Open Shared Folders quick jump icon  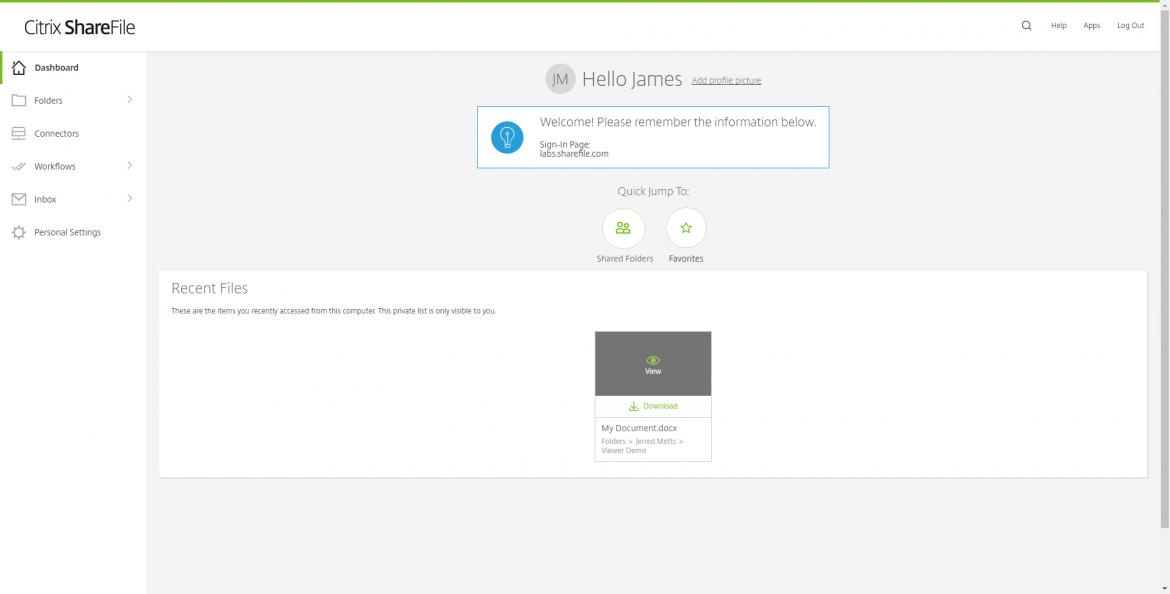[x=624, y=228]
